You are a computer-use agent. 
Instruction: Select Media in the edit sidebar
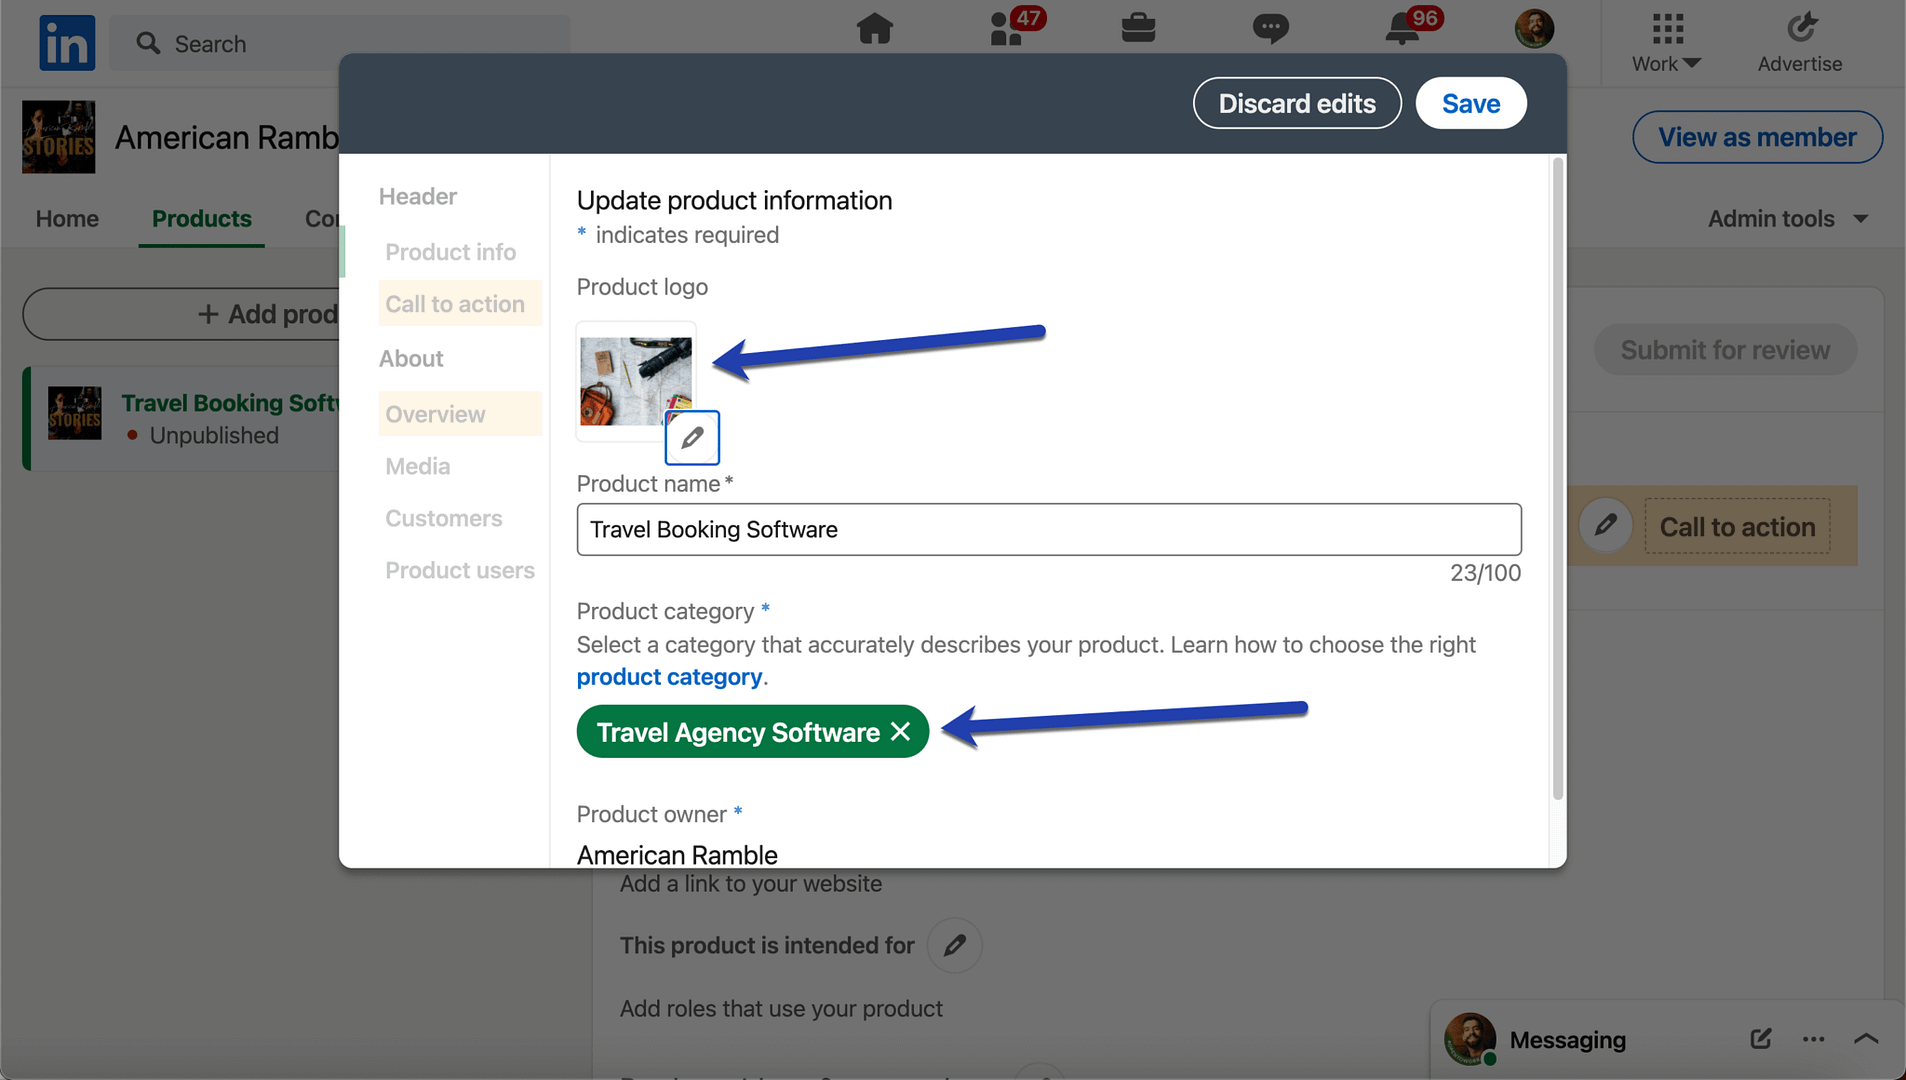(x=416, y=465)
